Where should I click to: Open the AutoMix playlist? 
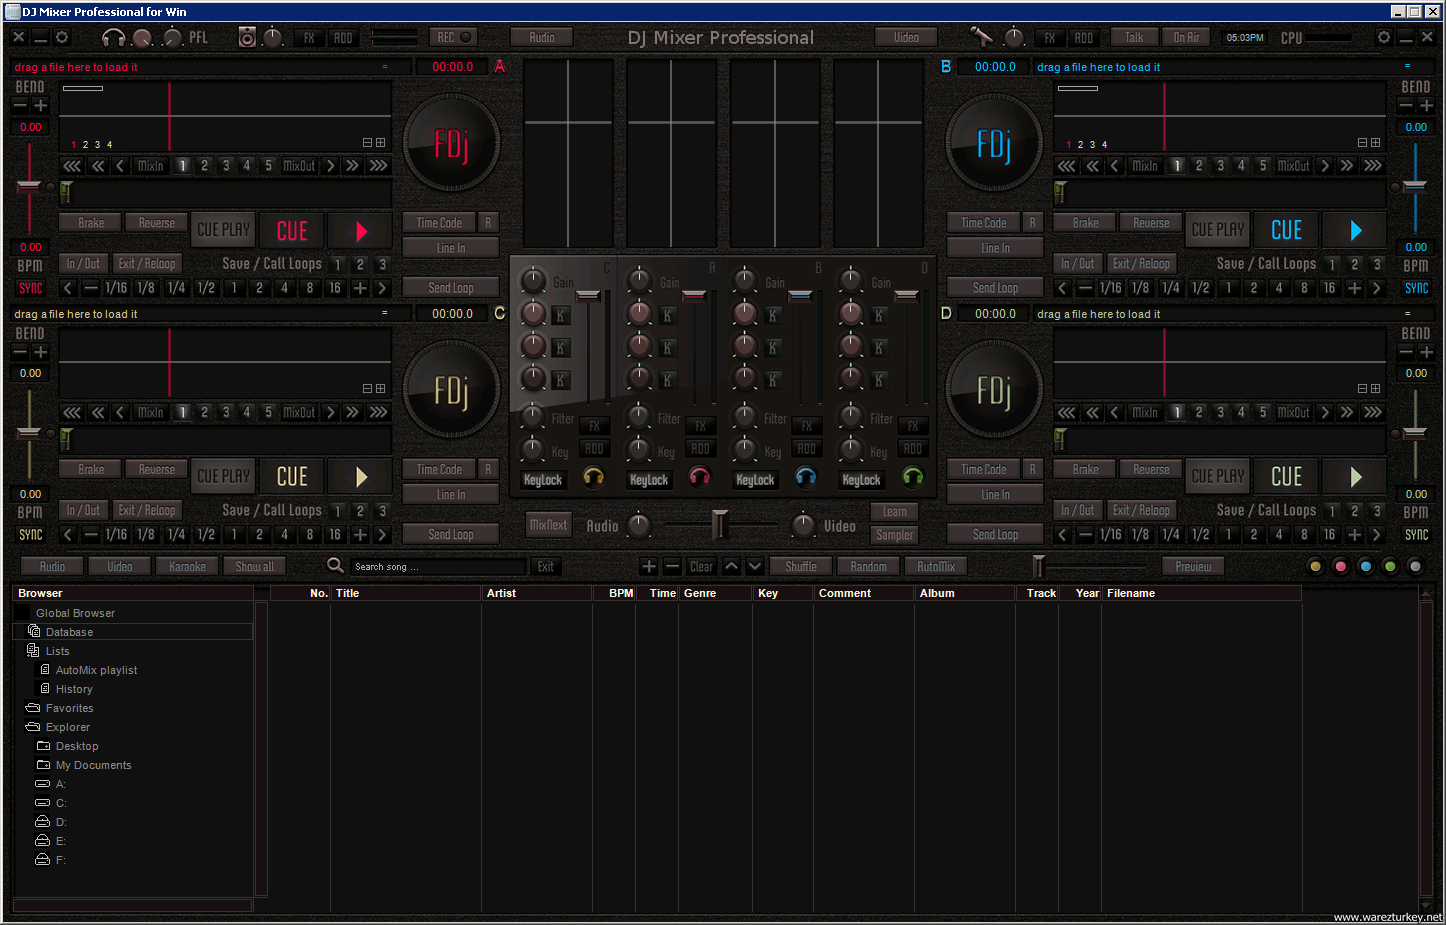[96, 670]
